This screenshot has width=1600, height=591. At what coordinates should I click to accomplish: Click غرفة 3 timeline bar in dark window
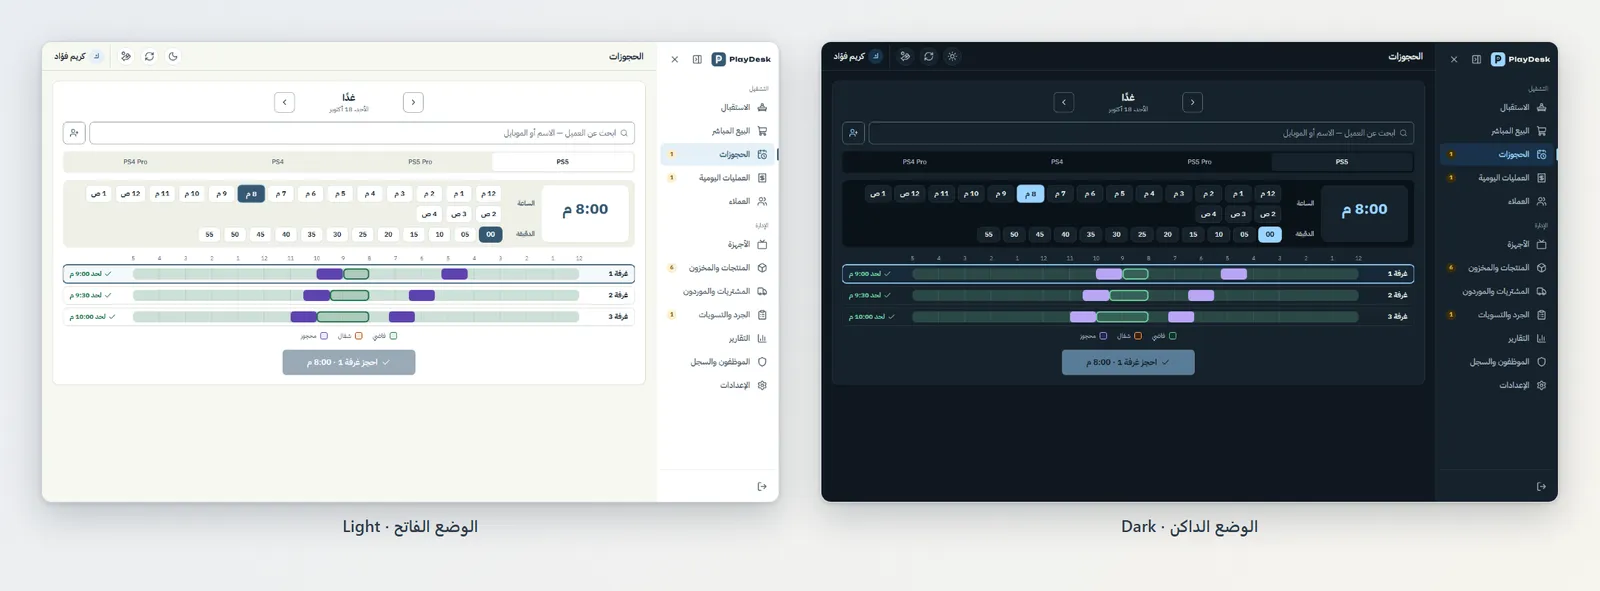[1135, 317]
